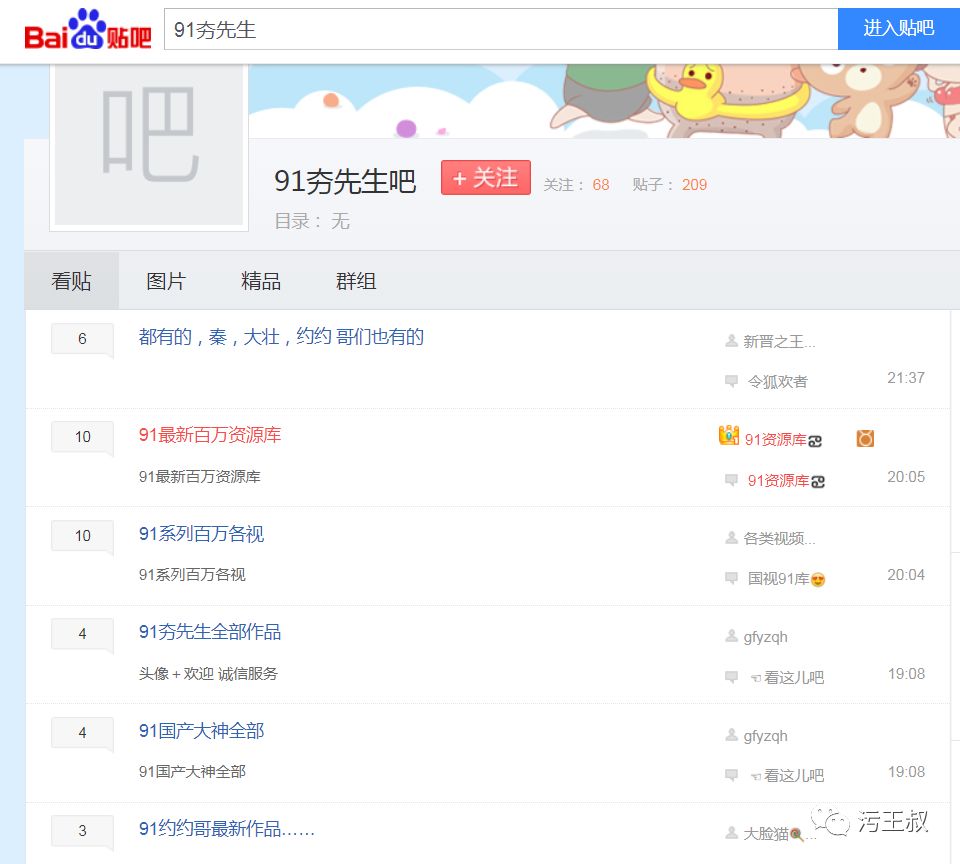Click author gfyzqh of 91夯先生全部作品
This screenshot has width=960, height=864.
[x=765, y=637]
